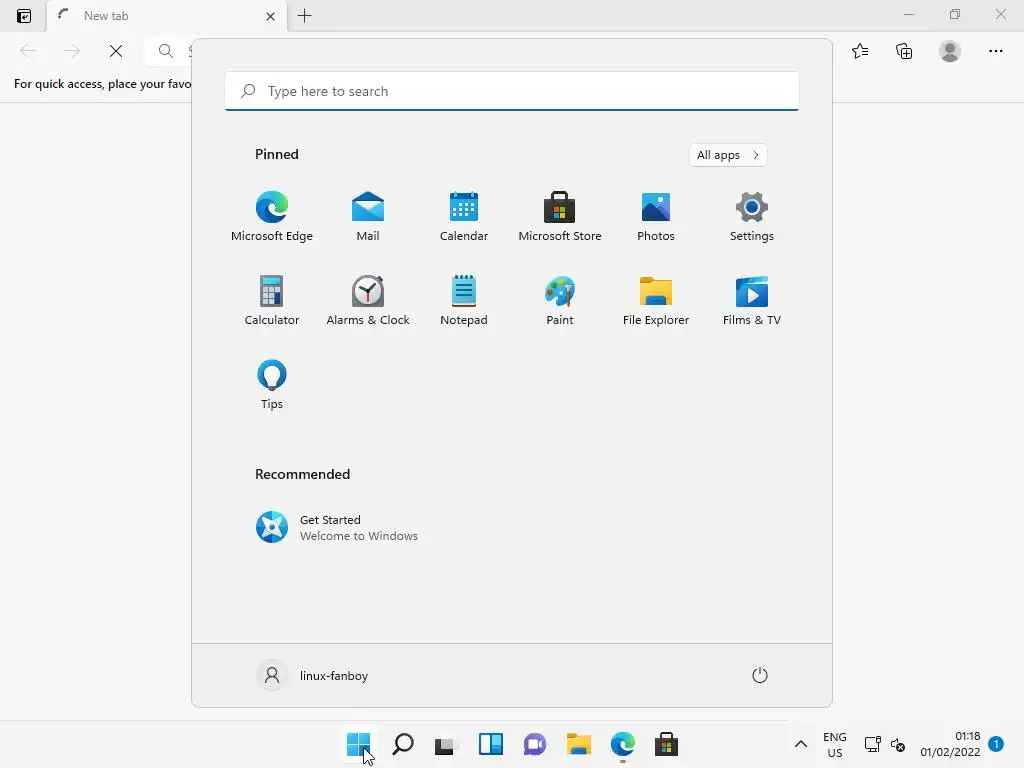Open Microsoft Store on taskbar
This screenshot has height=768, width=1024.
[x=667, y=744]
